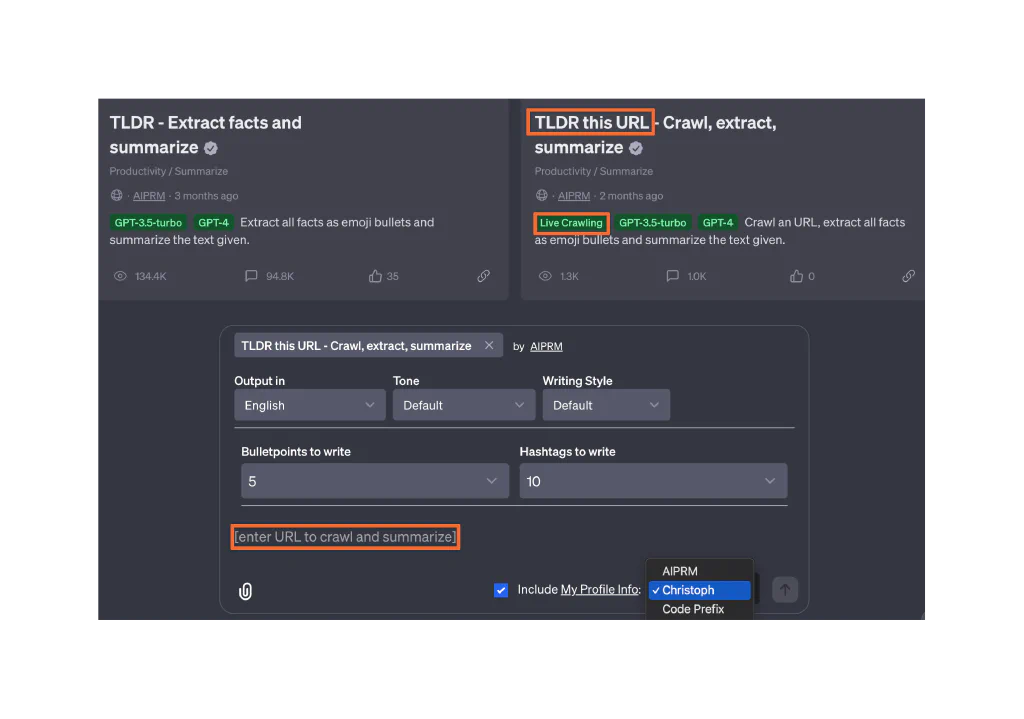Click the paperclip attach file icon
1024x719 pixels.
tap(245, 591)
